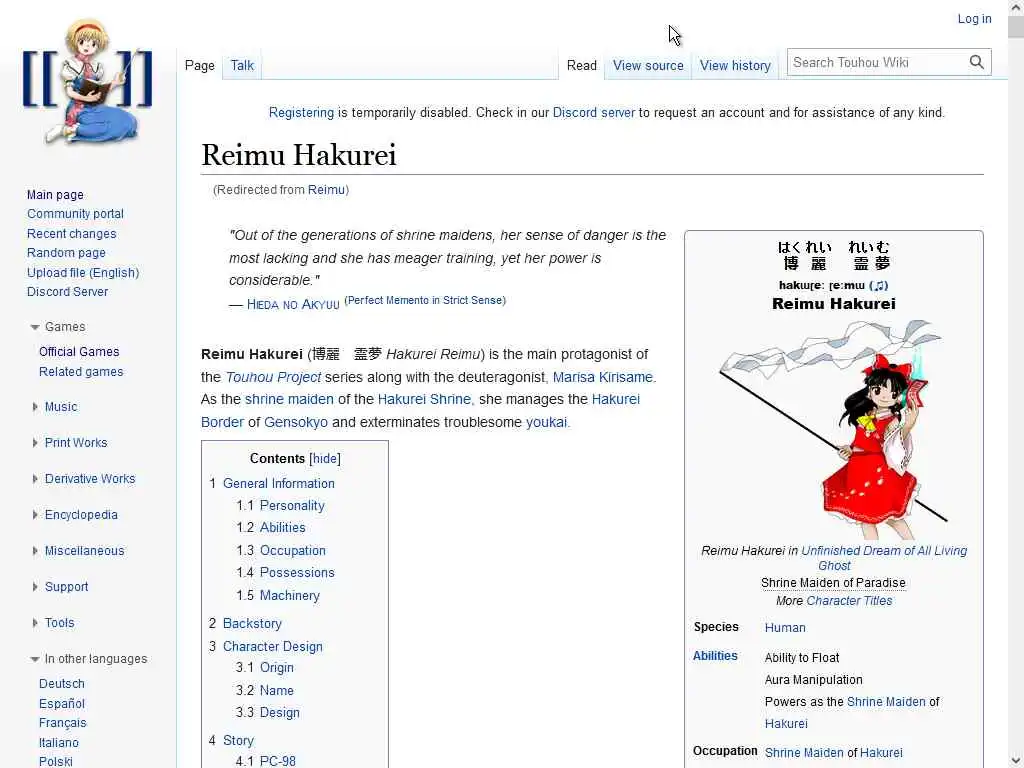Click the Reimu Hakurei character artwork
Viewport: 1024px width, 768px height.
833,428
